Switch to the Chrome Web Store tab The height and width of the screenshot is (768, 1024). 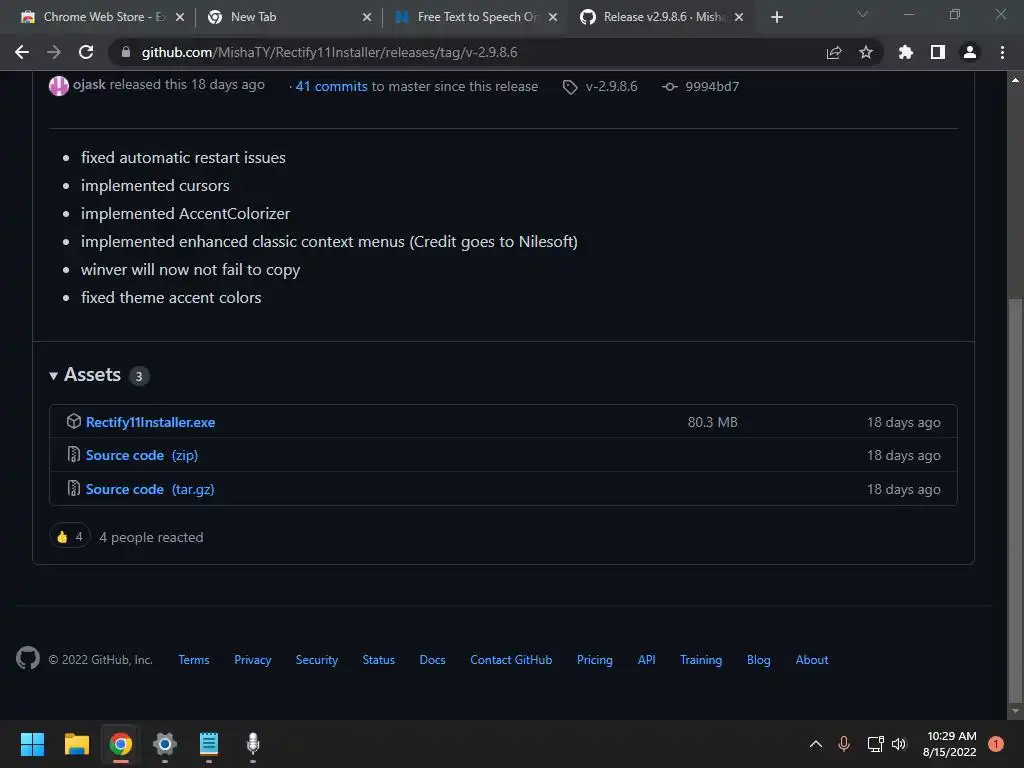(x=102, y=18)
